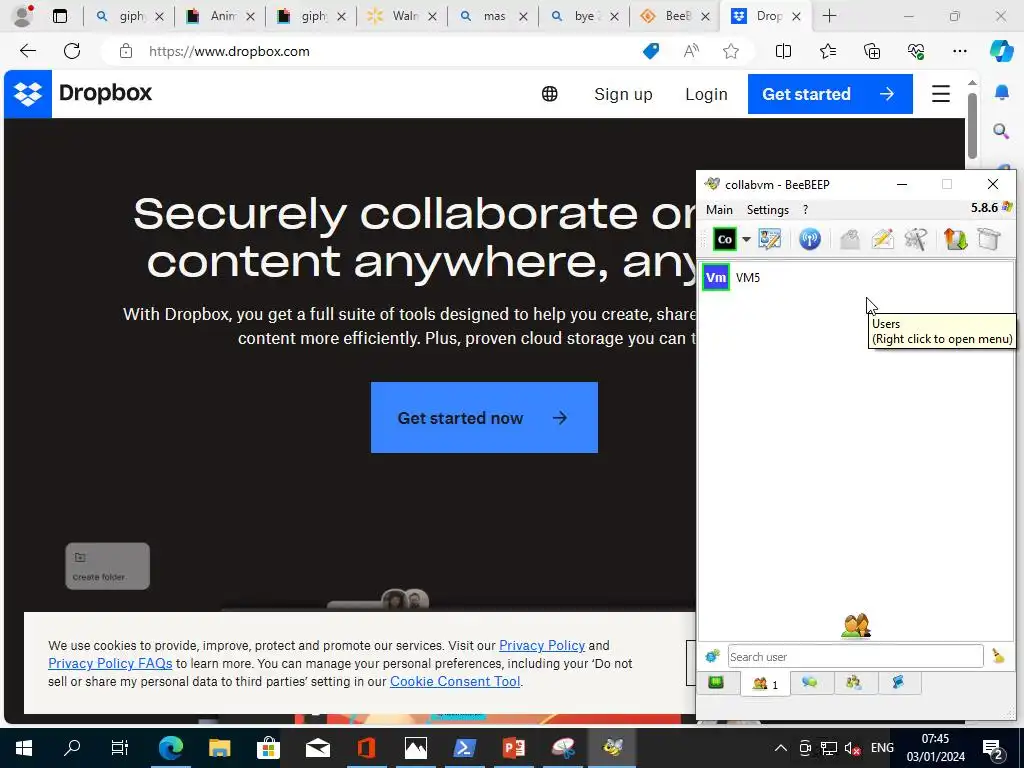
Task: Switch to the blue pin tab in BeeBEEP
Action: coord(898,683)
